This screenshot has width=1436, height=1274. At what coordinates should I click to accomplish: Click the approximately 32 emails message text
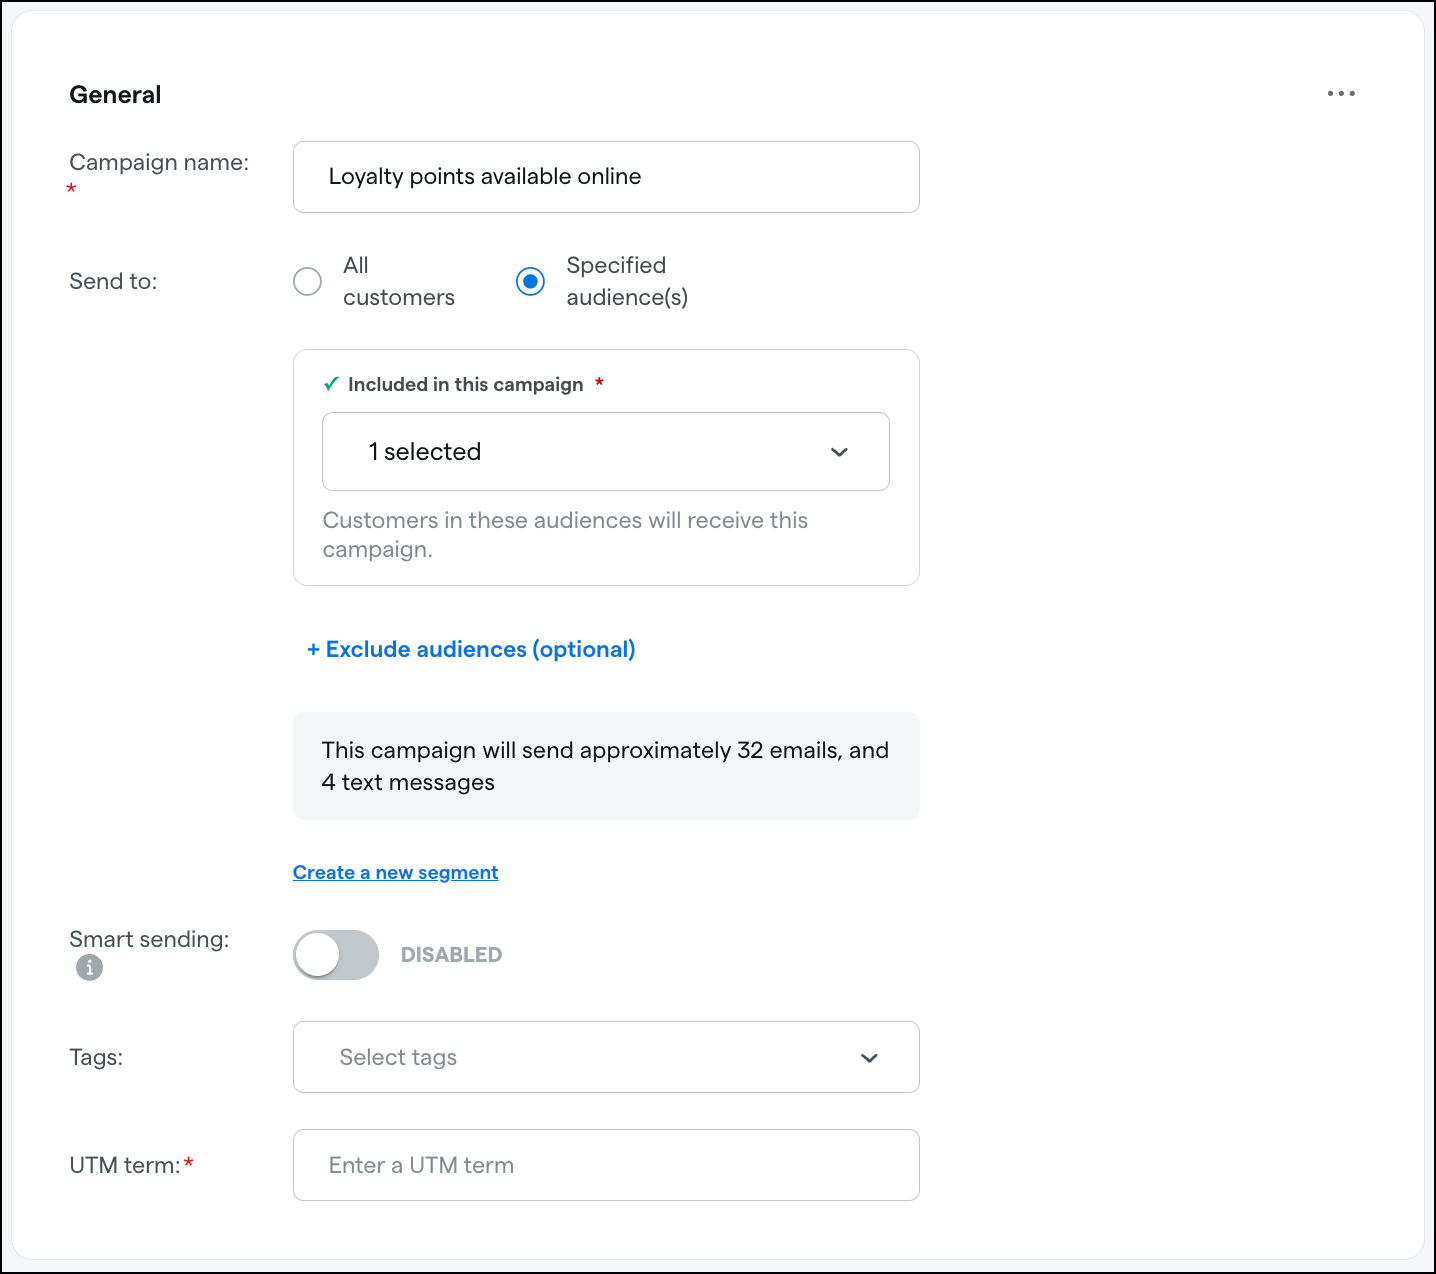coord(605,766)
